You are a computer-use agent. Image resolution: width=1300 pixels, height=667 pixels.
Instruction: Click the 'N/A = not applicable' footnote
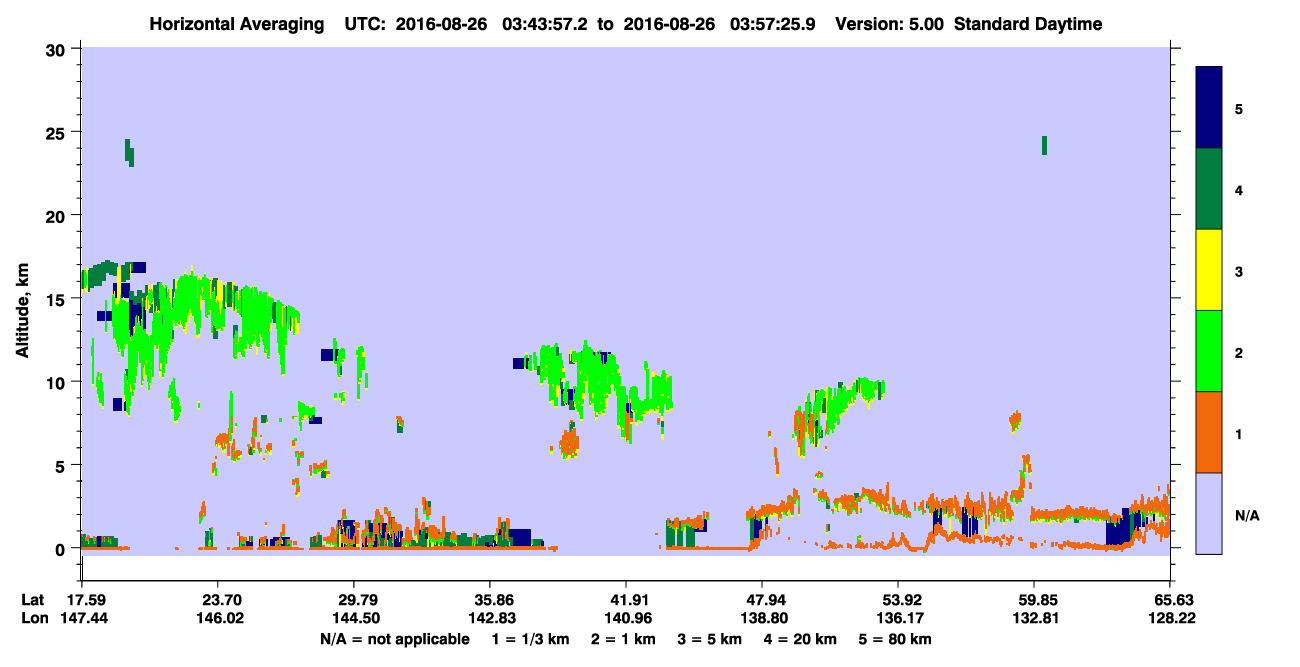pyautogui.click(x=395, y=639)
